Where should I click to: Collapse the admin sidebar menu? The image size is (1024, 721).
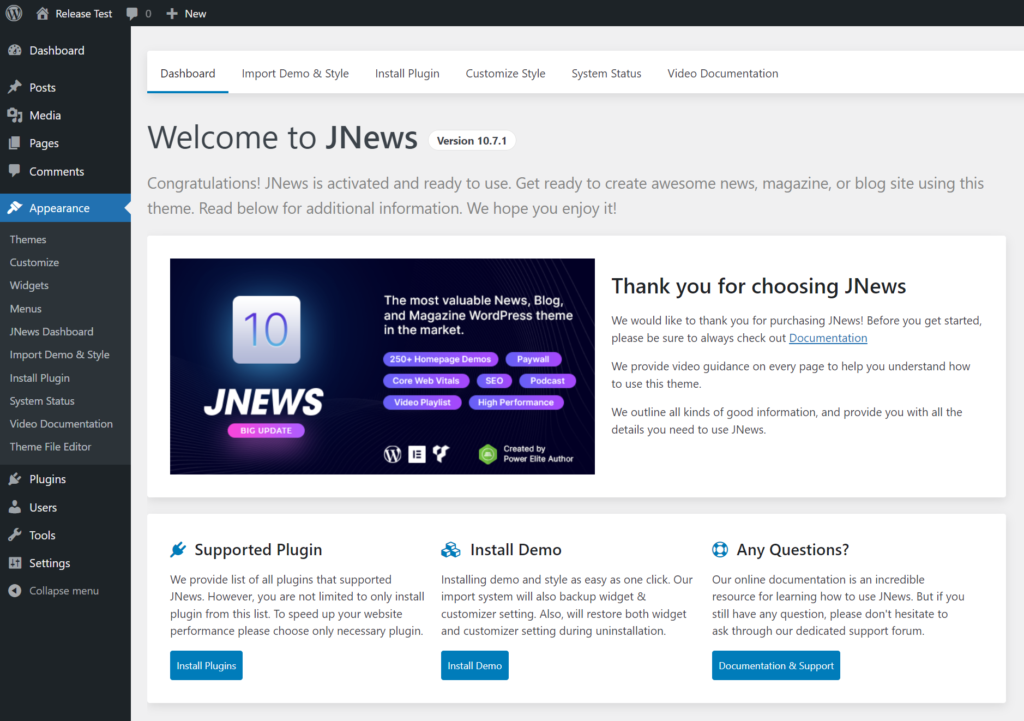click(x=16, y=590)
